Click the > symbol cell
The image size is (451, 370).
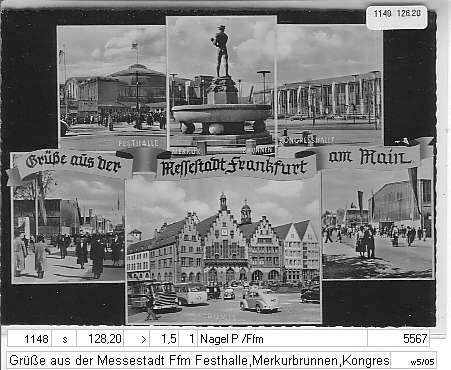click(x=137, y=339)
